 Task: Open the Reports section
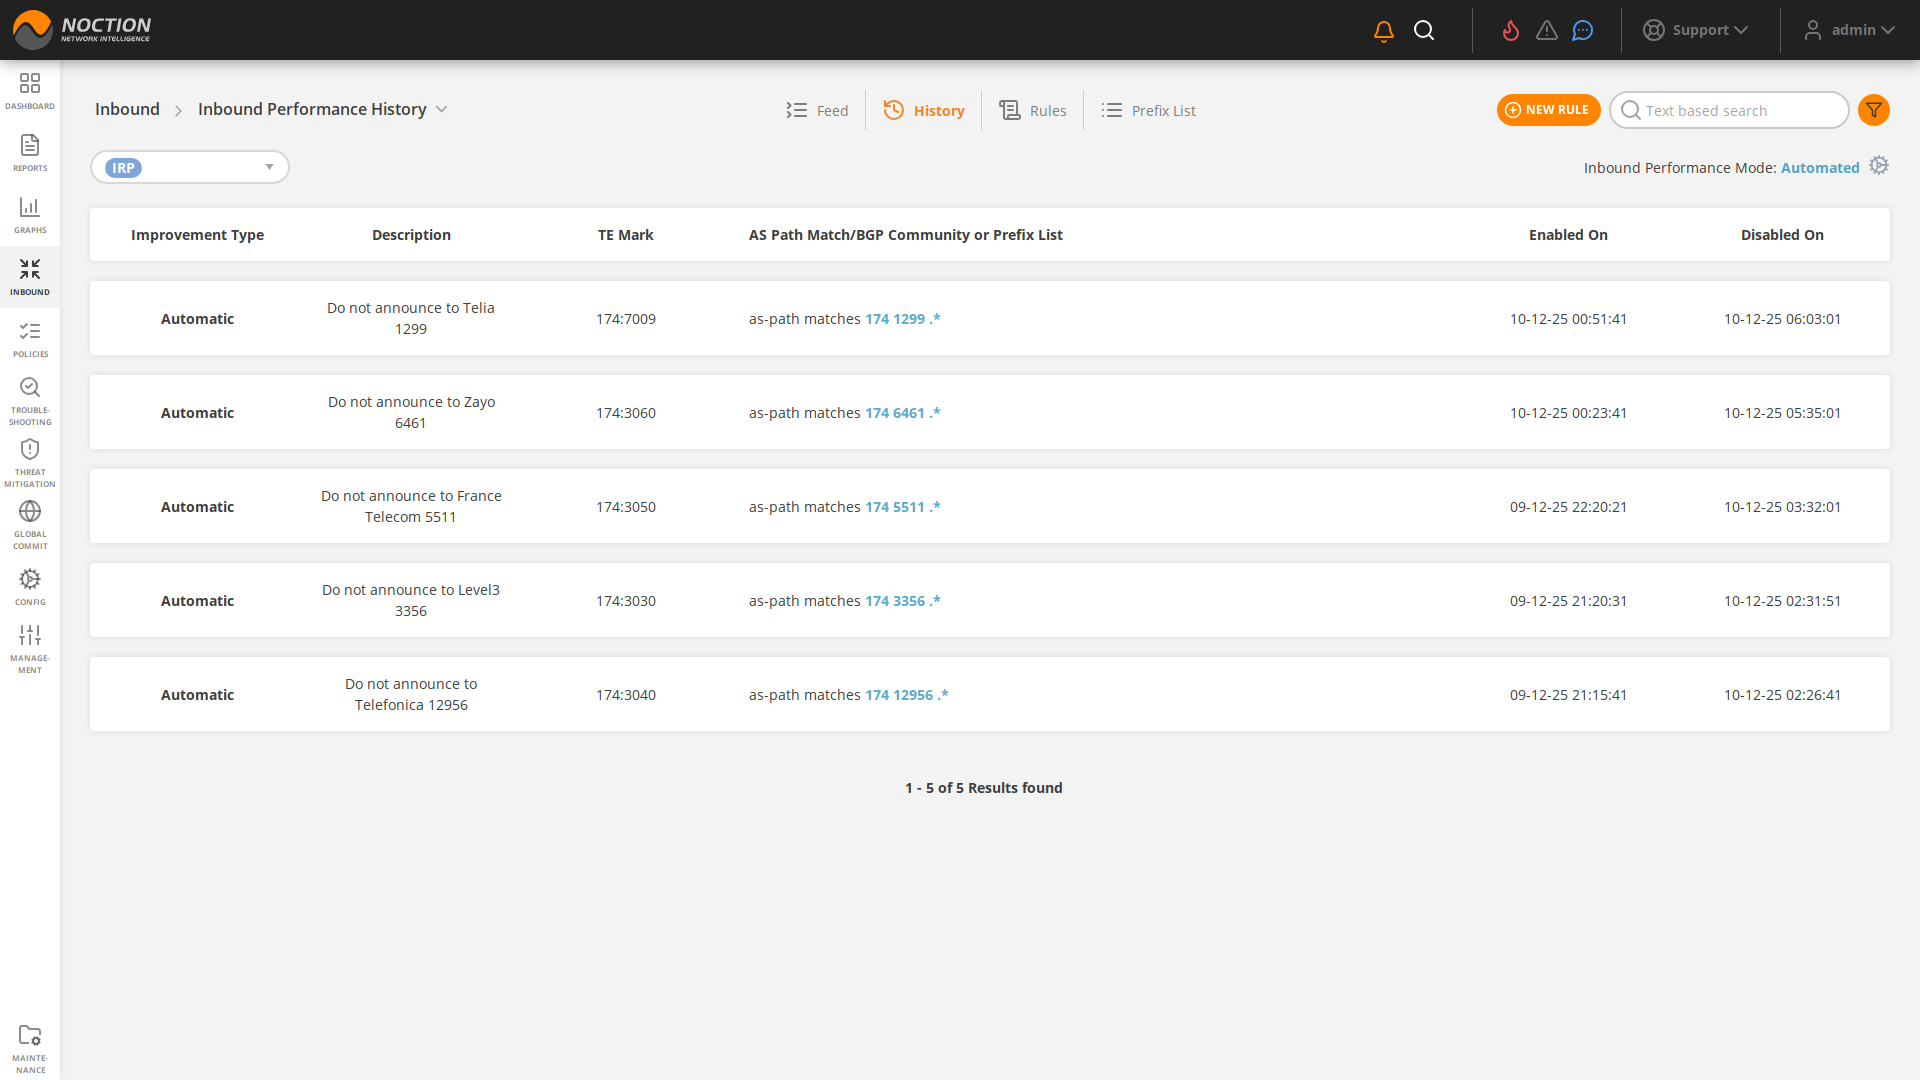point(30,152)
